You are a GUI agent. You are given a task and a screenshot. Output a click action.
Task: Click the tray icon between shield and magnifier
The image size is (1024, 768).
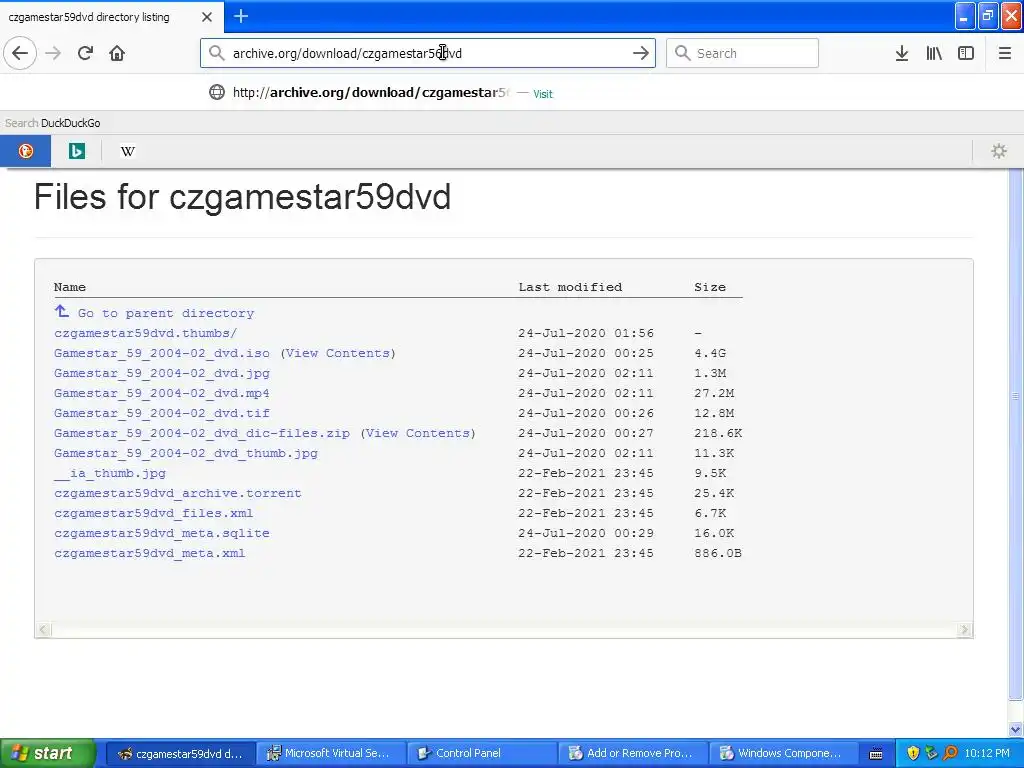931,753
